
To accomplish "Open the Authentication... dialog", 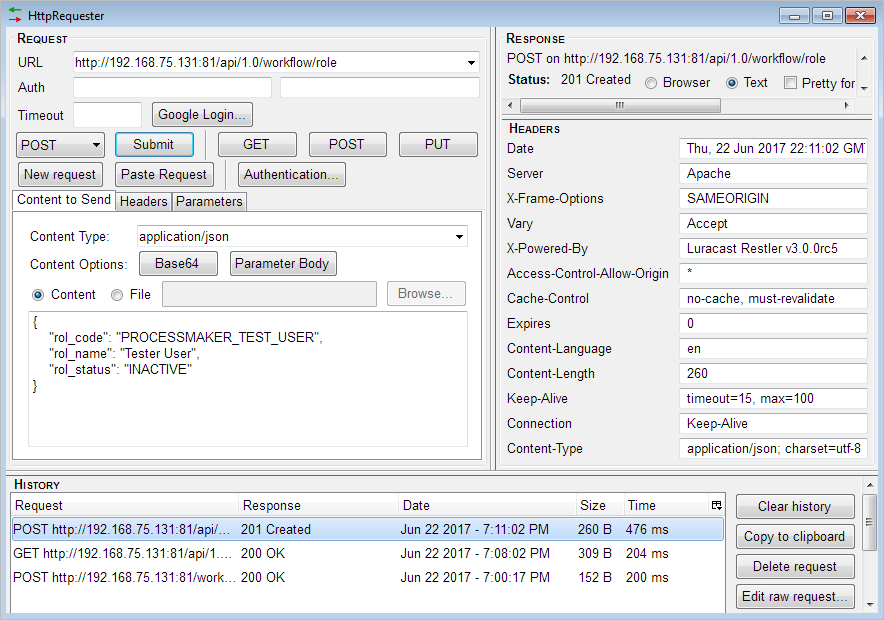I will [x=292, y=174].
